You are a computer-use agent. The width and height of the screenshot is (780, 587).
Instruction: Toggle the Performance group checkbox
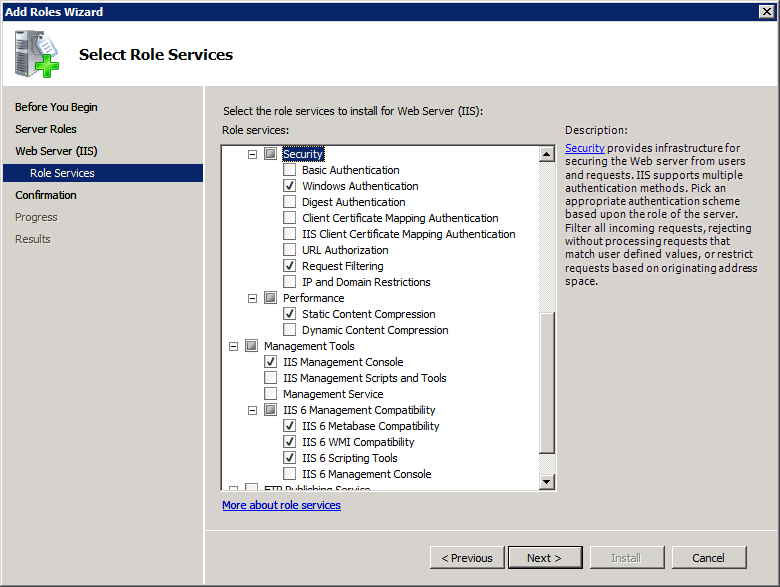271,298
